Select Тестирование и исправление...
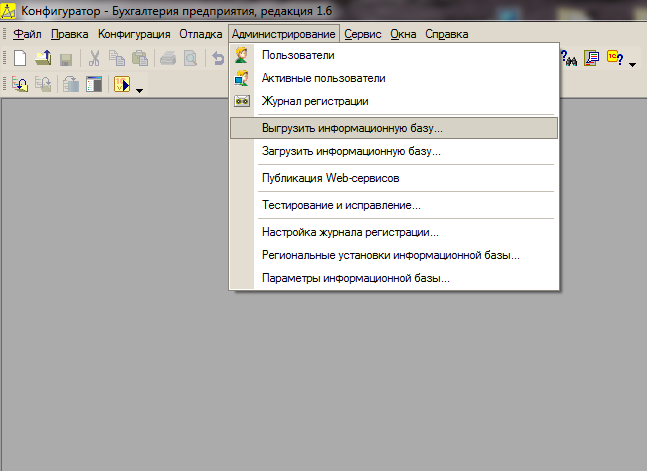The width and height of the screenshot is (647, 471). 394,205
